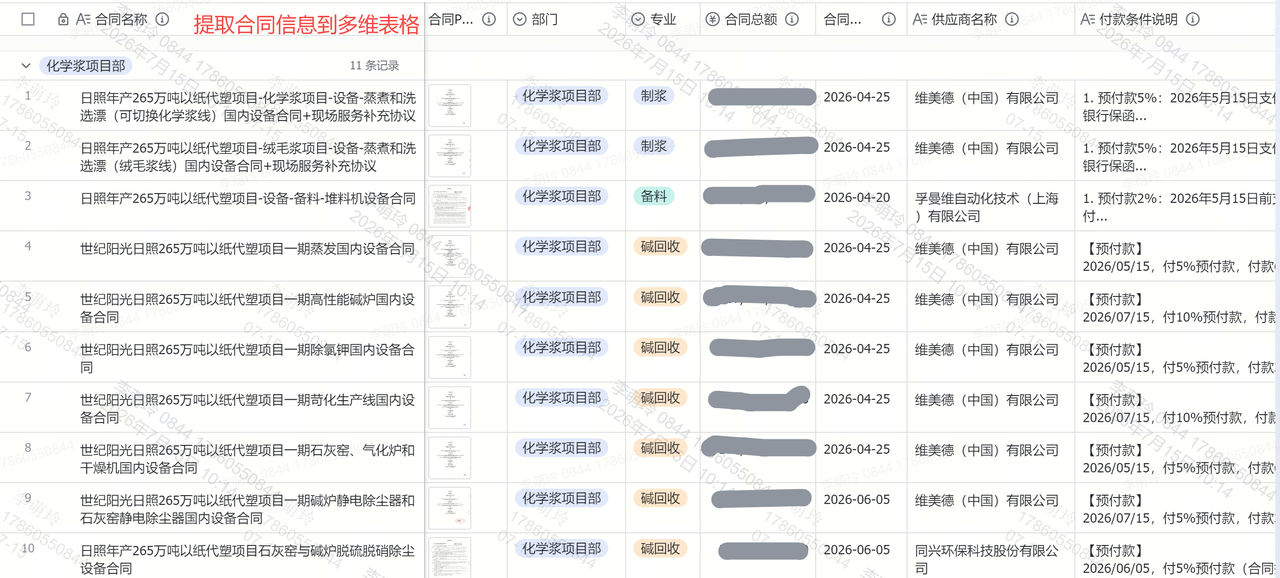Click supplier 孚曼维自动化技术(上海)有限公司
The image size is (1280, 578).
[x=987, y=207]
